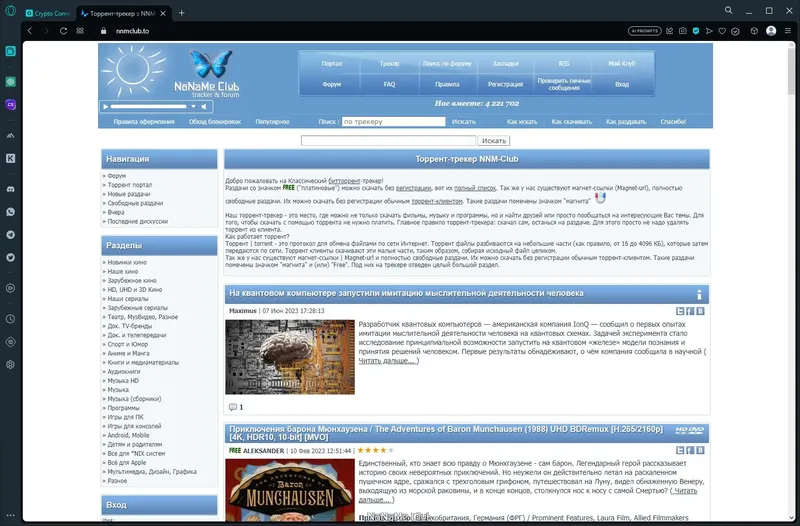The image size is (800, 526).
Task: Open Android, Mobile section
Action: [x=129, y=436]
